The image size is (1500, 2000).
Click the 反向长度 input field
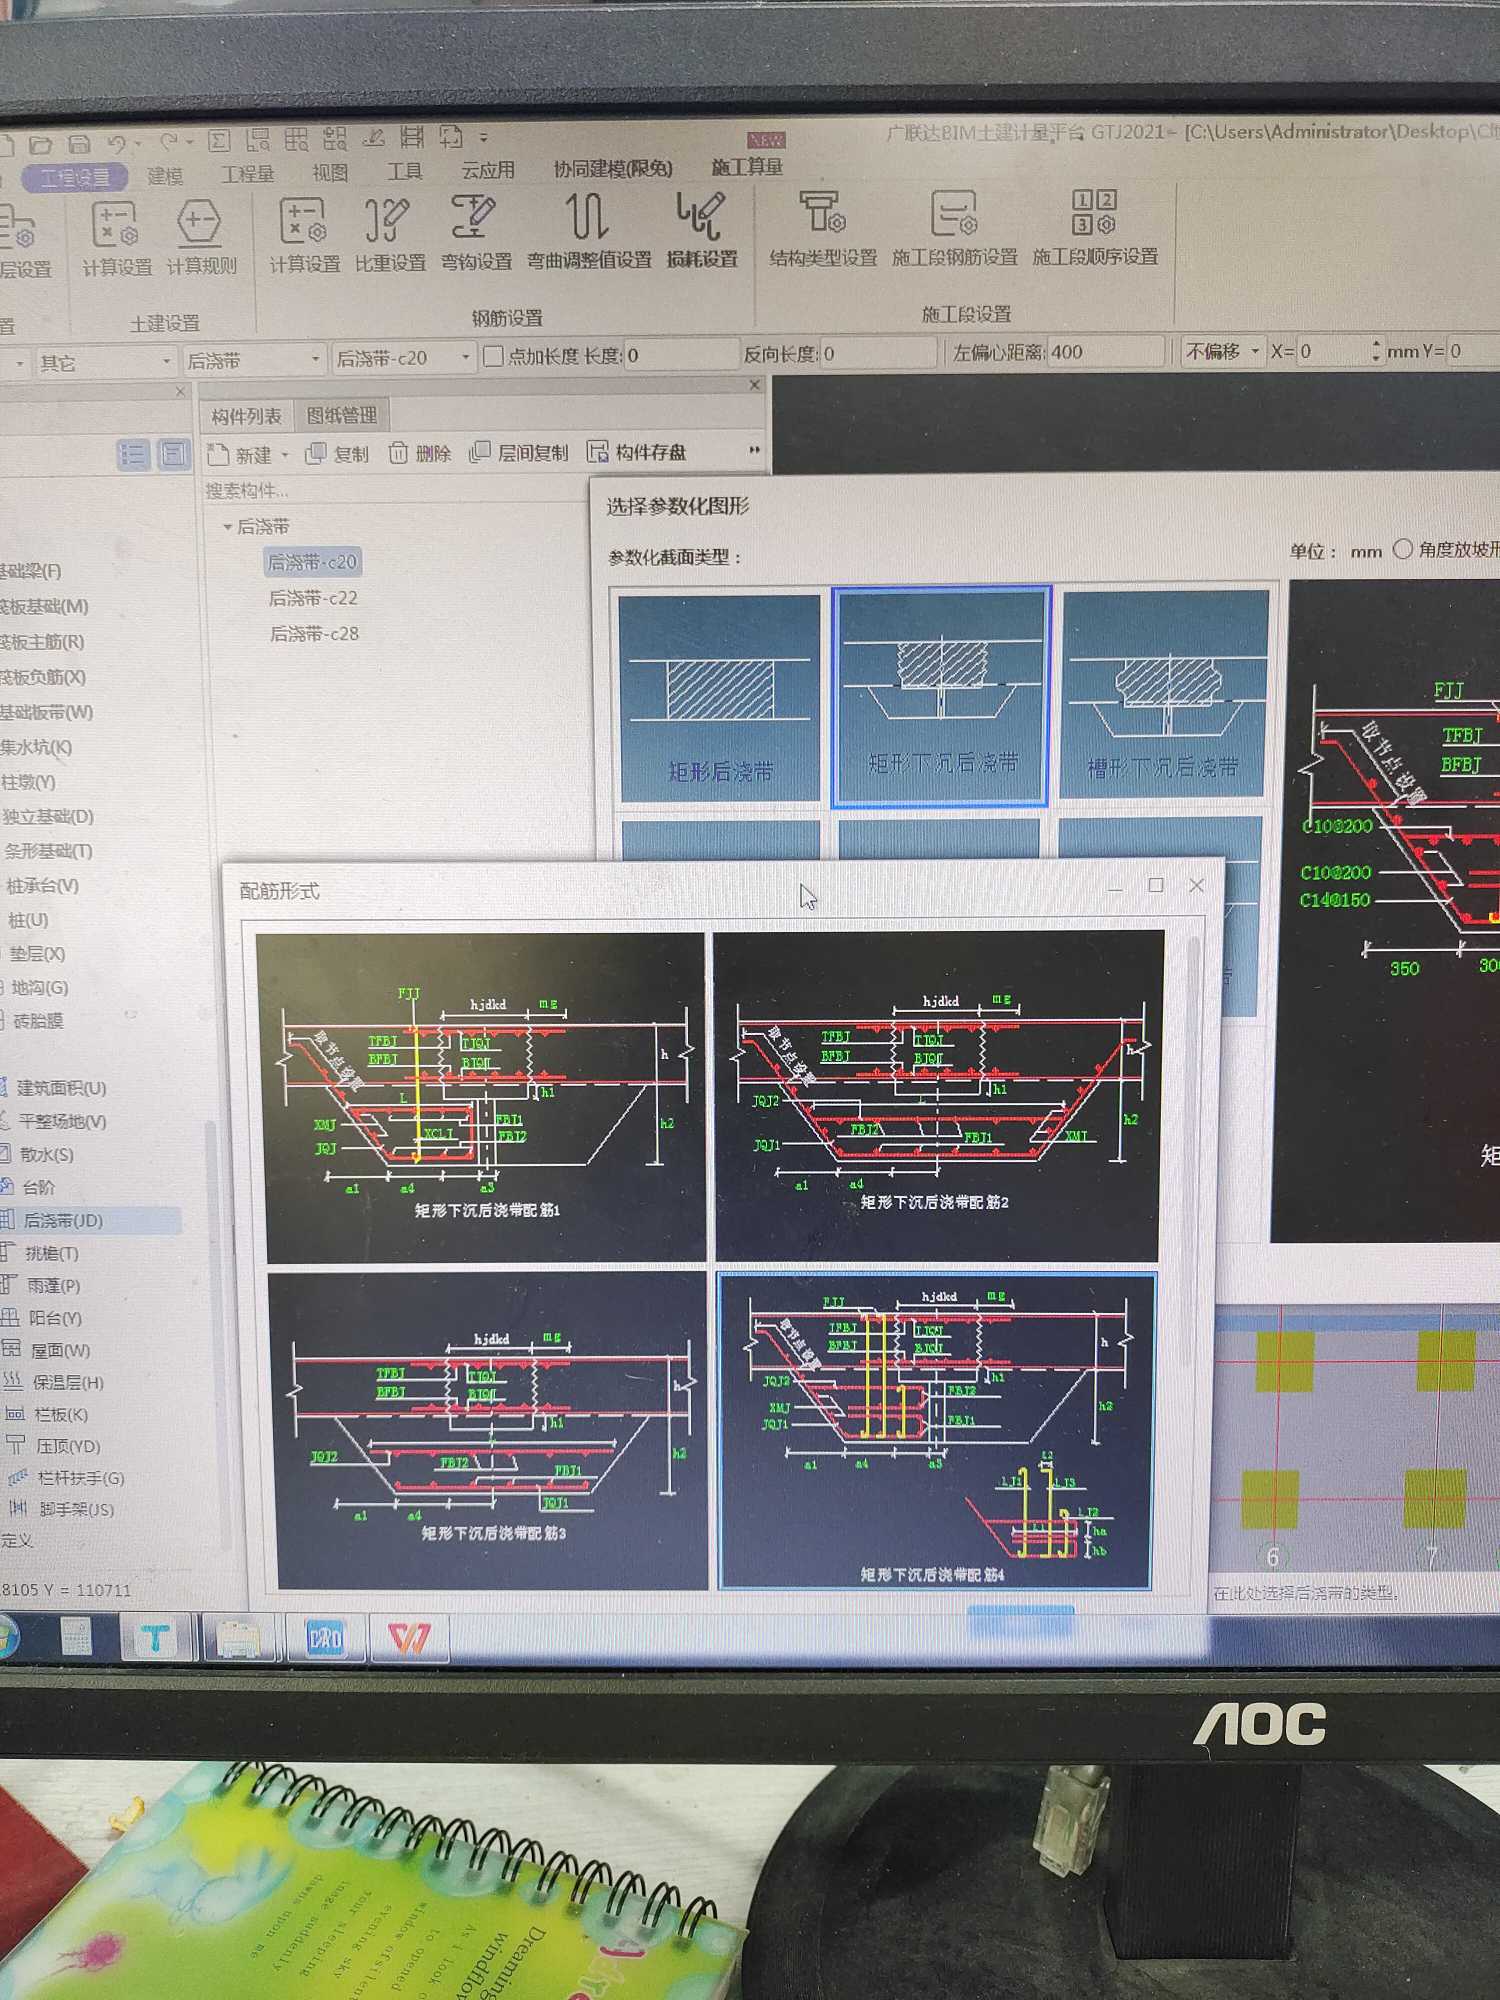click(877, 353)
